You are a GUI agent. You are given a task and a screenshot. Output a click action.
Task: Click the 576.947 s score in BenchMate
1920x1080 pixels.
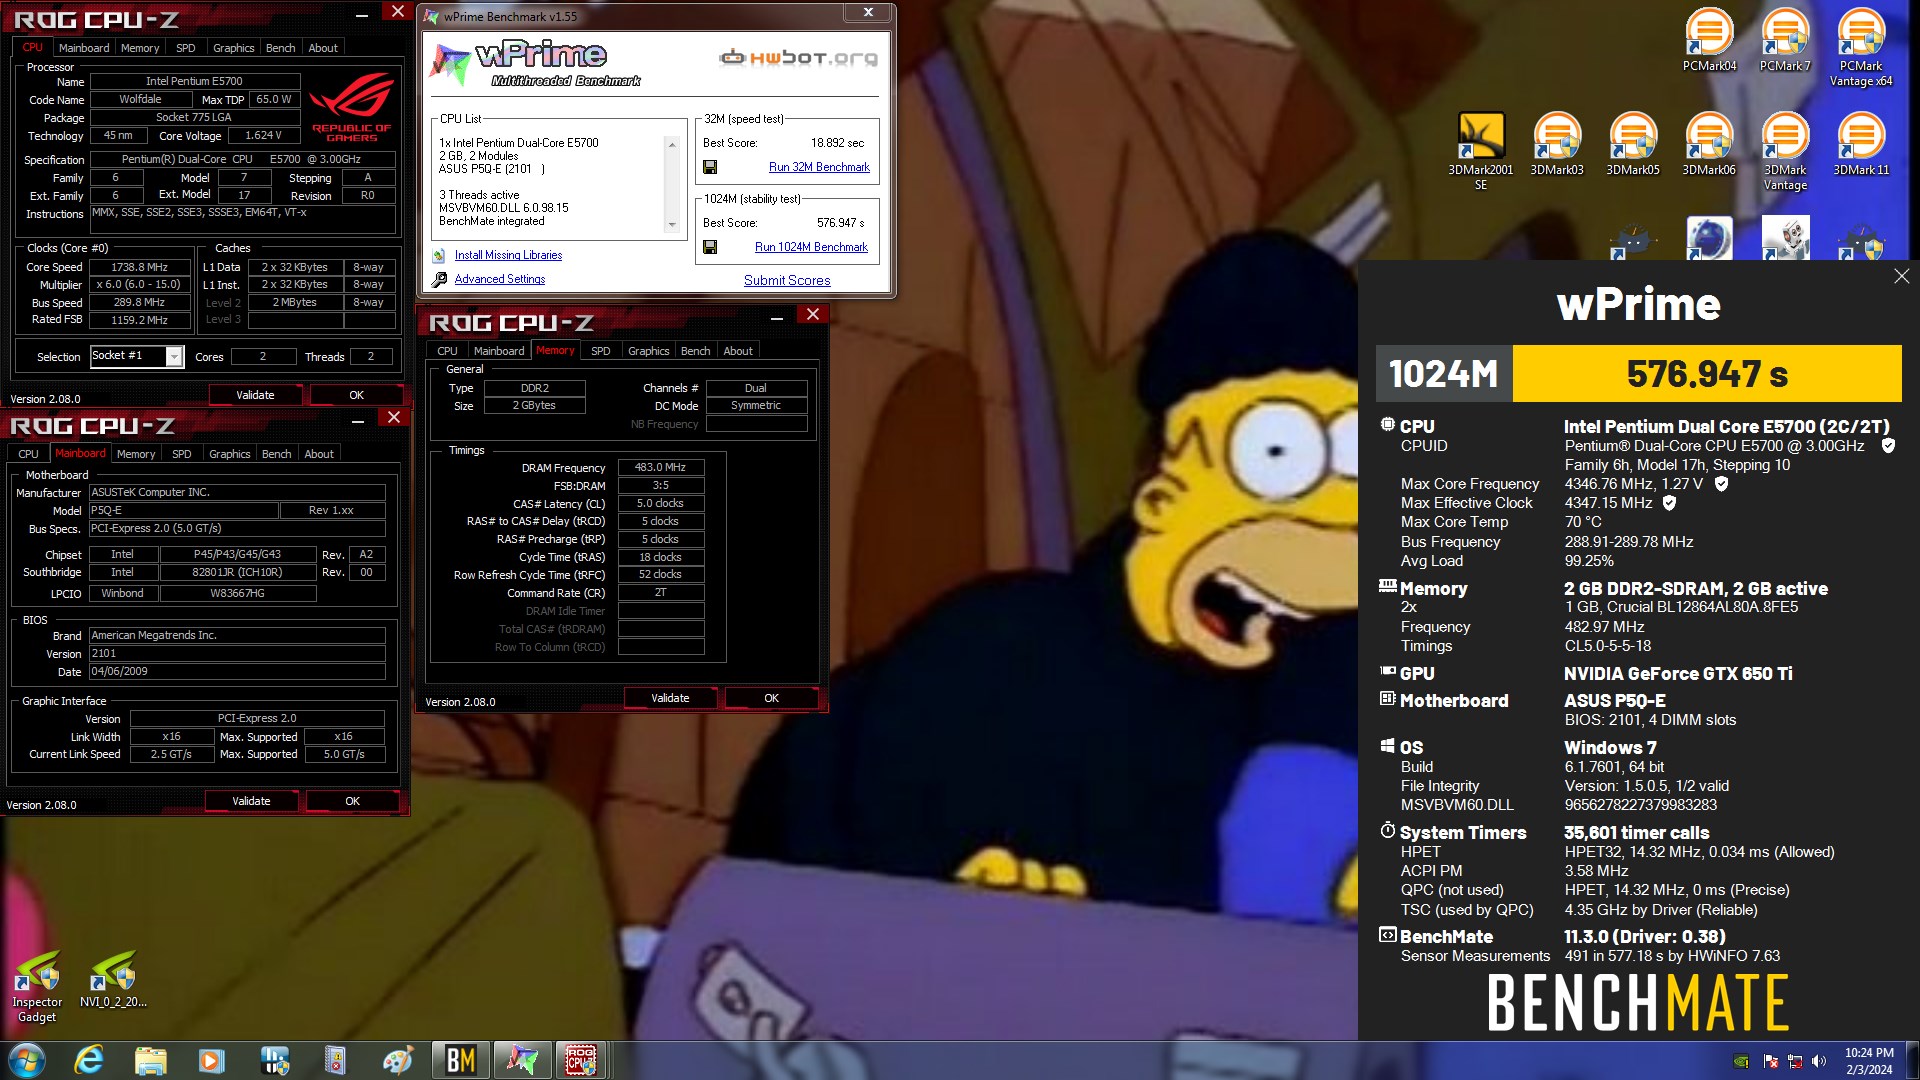click(1707, 374)
